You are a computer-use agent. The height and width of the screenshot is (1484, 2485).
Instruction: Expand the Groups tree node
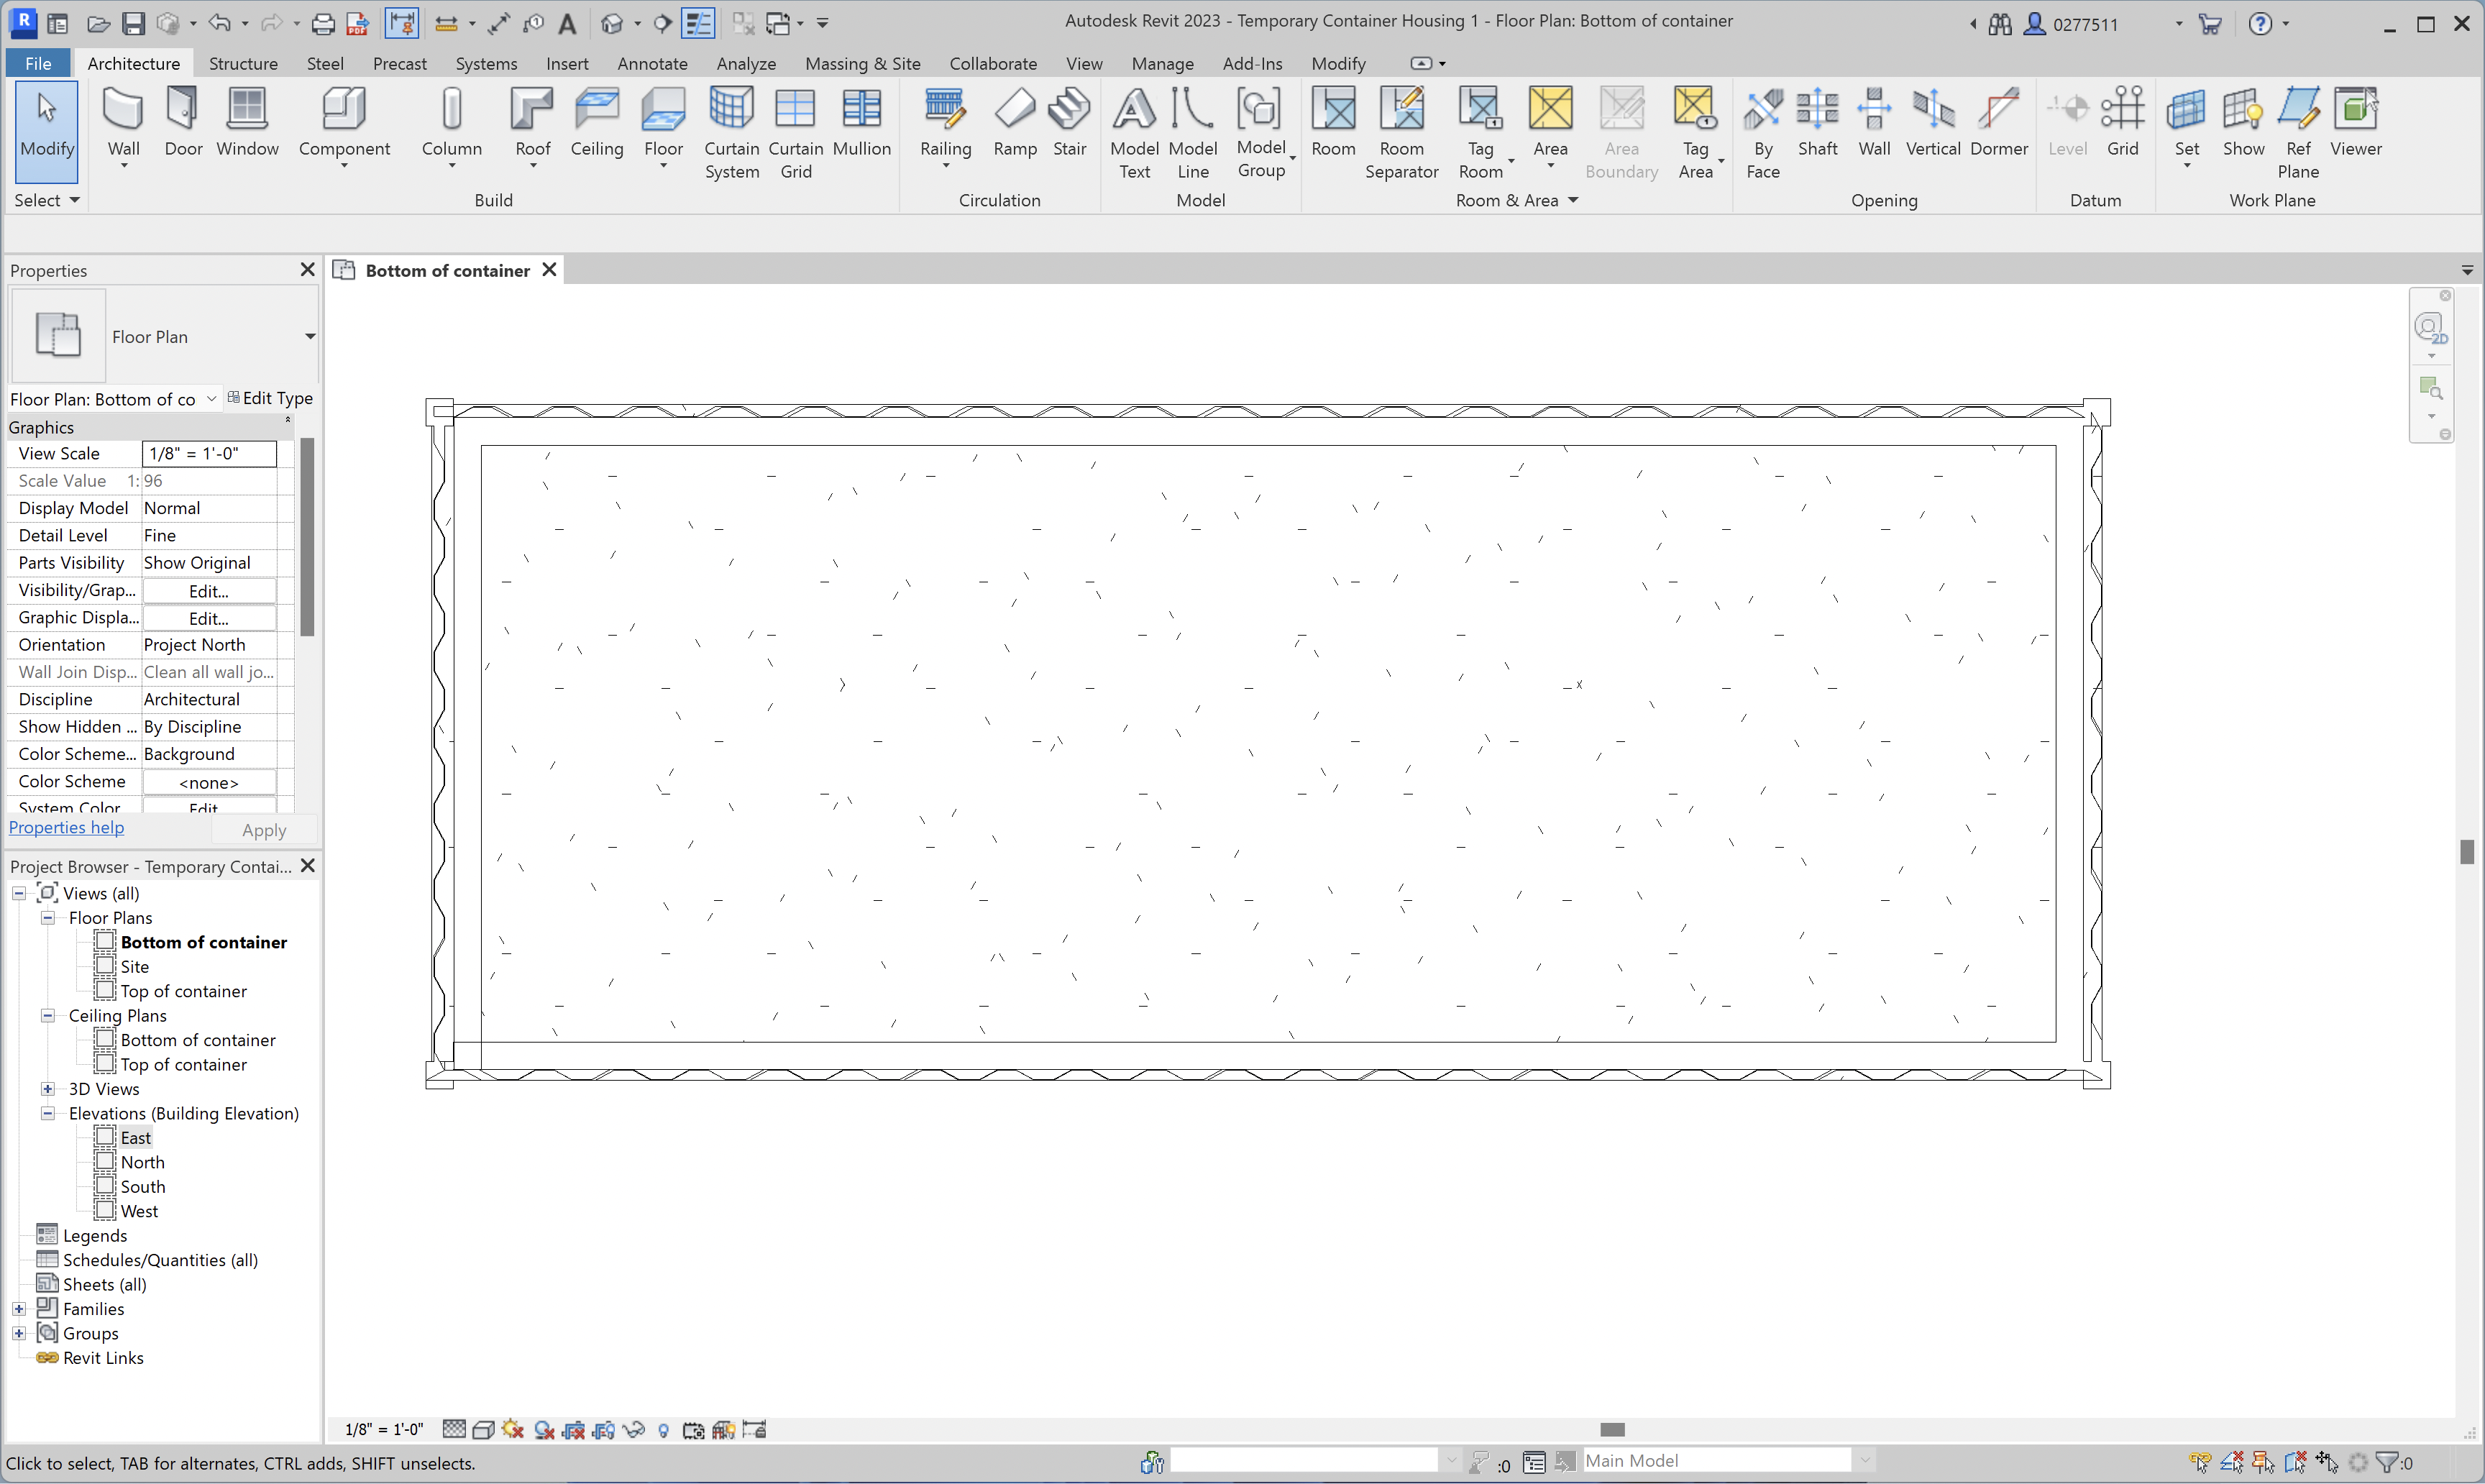(19, 1333)
